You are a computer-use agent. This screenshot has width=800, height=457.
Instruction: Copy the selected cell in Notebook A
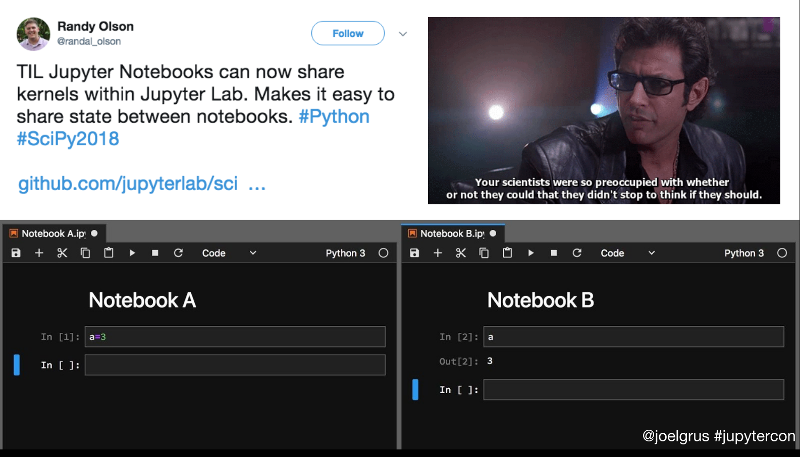click(x=85, y=253)
